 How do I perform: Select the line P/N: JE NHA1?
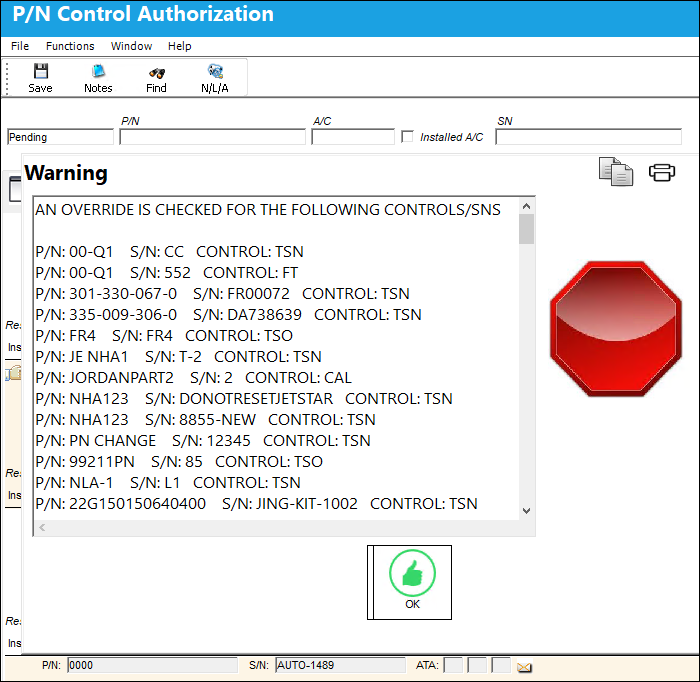pos(179,357)
